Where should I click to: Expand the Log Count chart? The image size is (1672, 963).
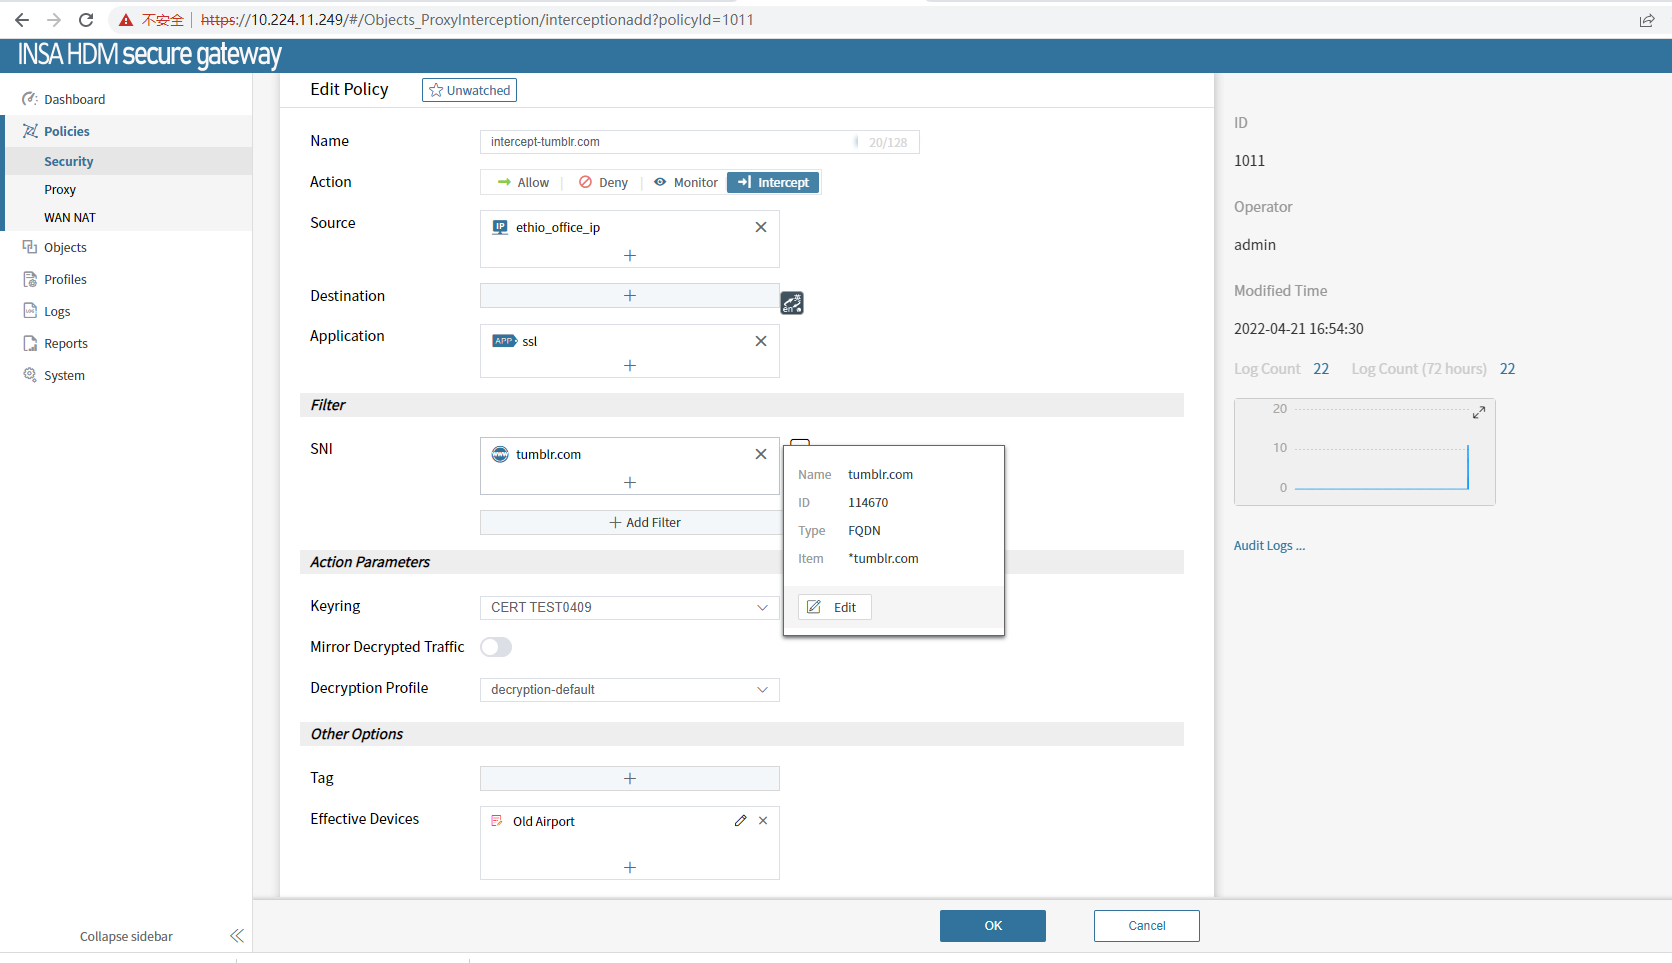(x=1478, y=412)
